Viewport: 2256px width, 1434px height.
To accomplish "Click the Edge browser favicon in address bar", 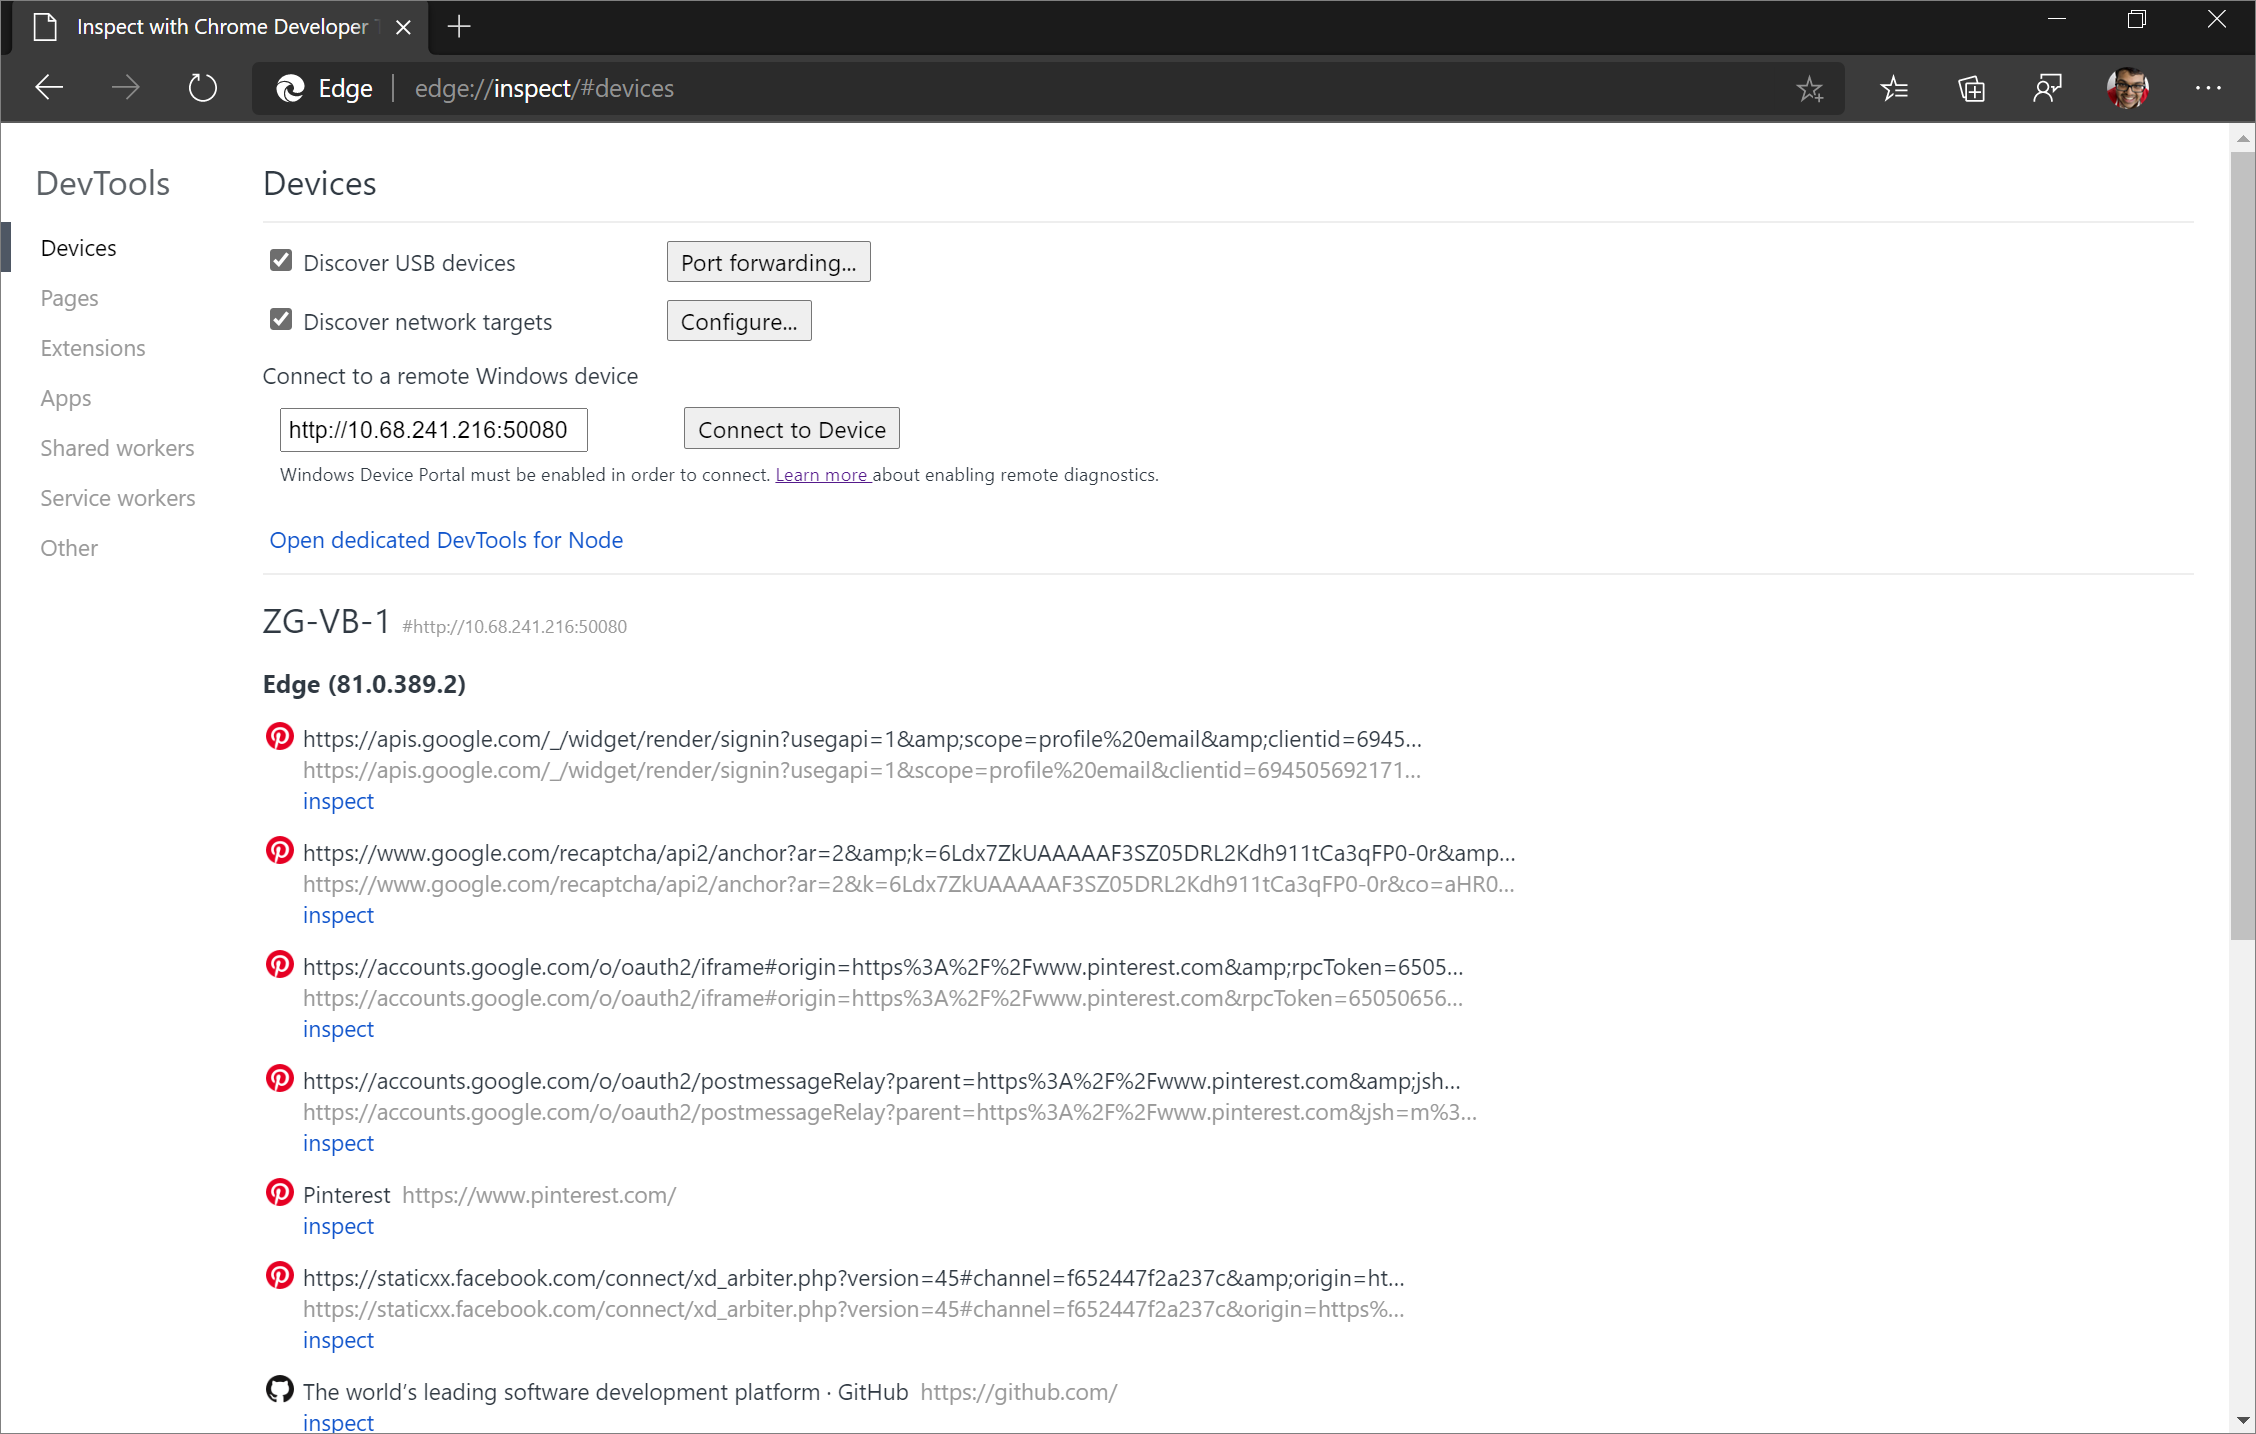I will point(294,87).
